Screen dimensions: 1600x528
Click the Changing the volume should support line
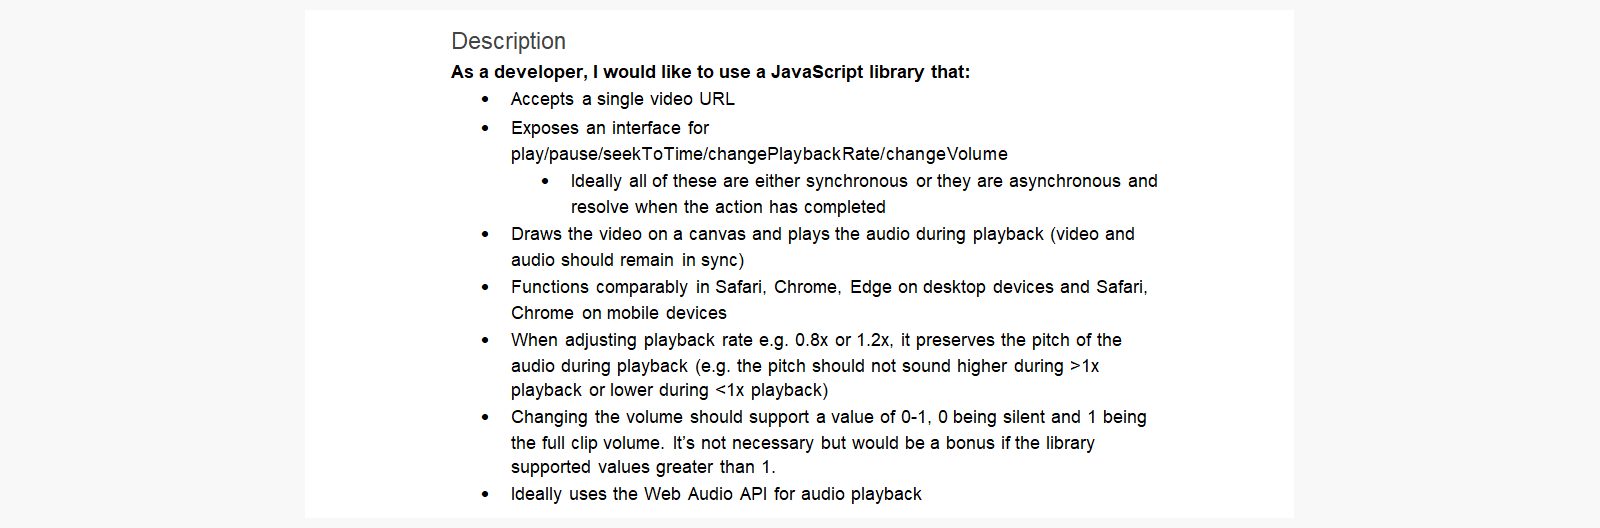[x=828, y=417]
